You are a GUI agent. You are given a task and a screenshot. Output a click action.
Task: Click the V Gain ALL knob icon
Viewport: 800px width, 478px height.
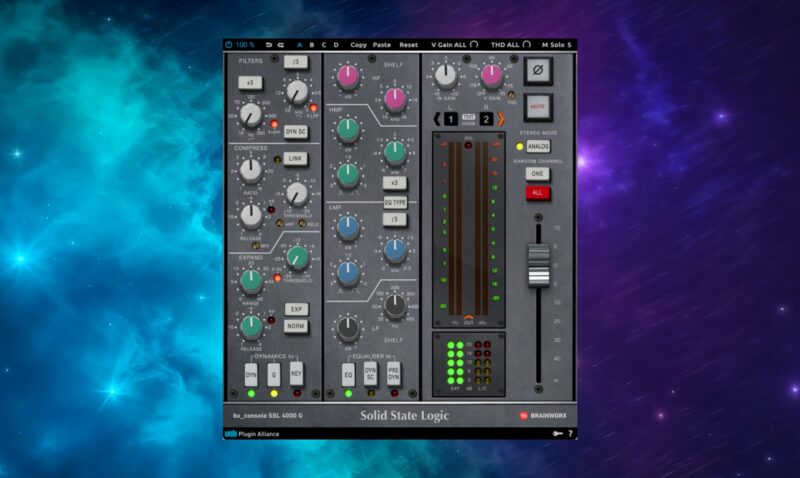click(474, 45)
